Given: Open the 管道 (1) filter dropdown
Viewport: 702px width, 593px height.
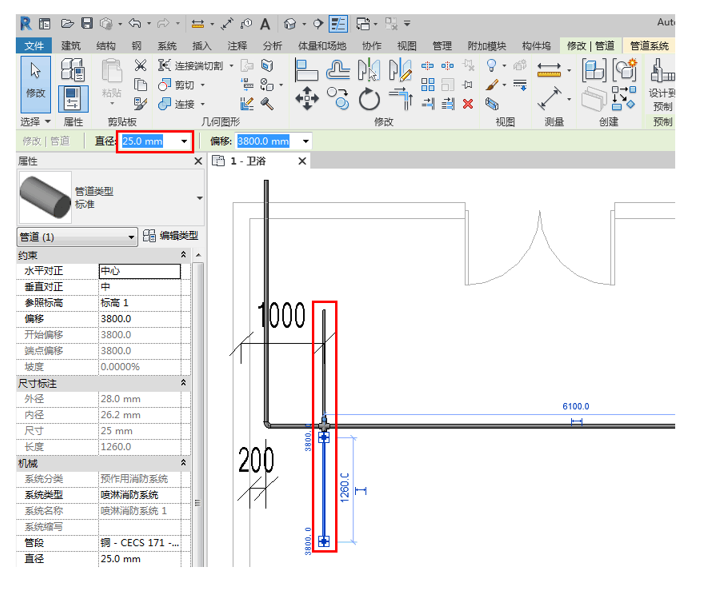Looking at the screenshot, I should pyautogui.click(x=131, y=237).
